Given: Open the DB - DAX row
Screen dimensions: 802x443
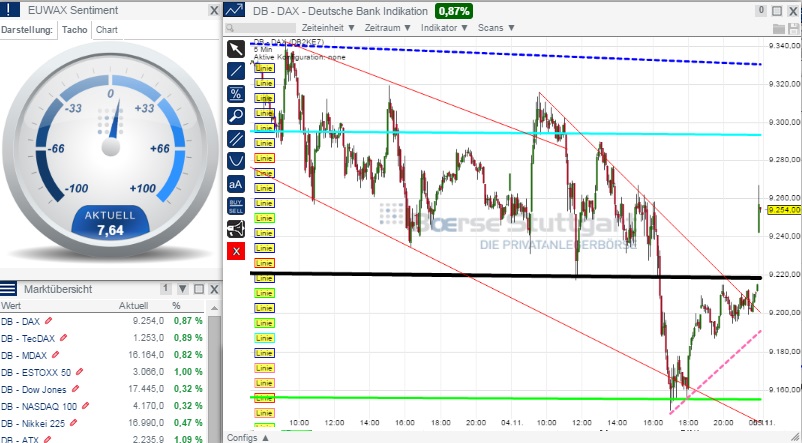Looking at the screenshot, I should coord(102,321).
